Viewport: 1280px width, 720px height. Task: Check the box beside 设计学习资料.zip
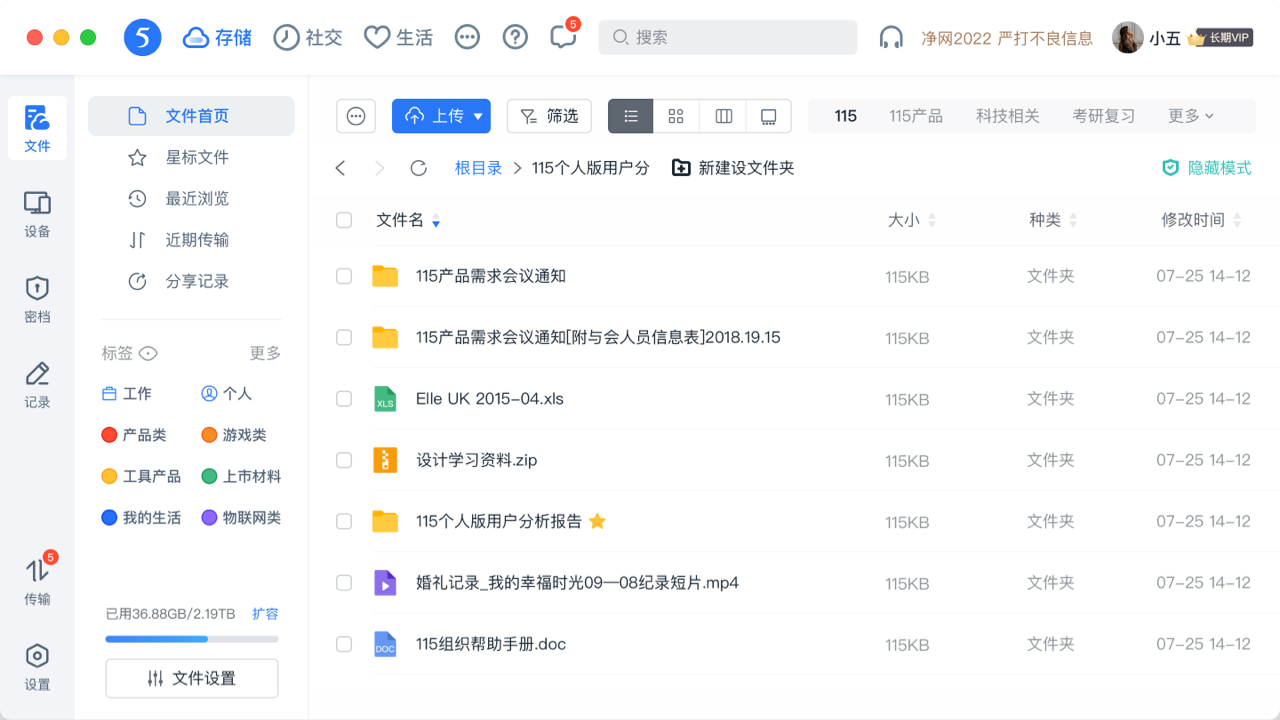pos(344,460)
